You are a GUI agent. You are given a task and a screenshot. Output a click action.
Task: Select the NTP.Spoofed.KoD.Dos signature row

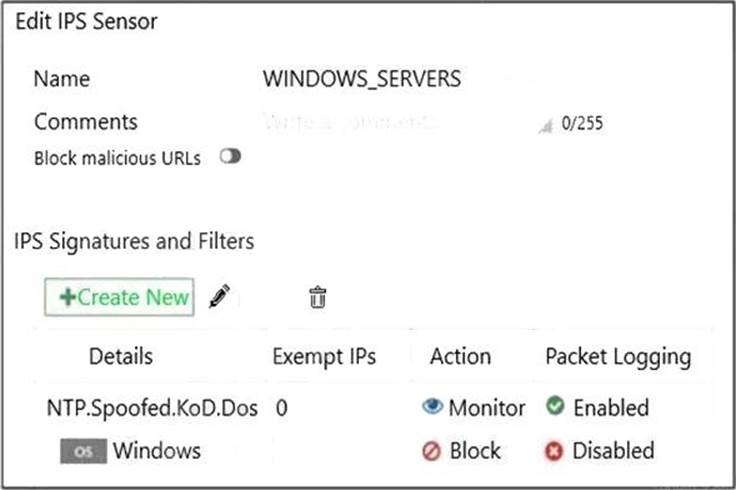click(x=153, y=407)
